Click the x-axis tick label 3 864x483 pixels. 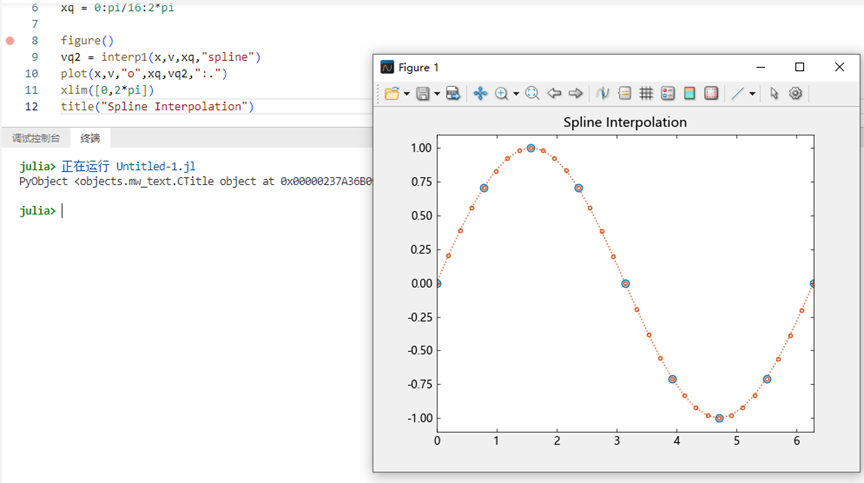(617, 441)
